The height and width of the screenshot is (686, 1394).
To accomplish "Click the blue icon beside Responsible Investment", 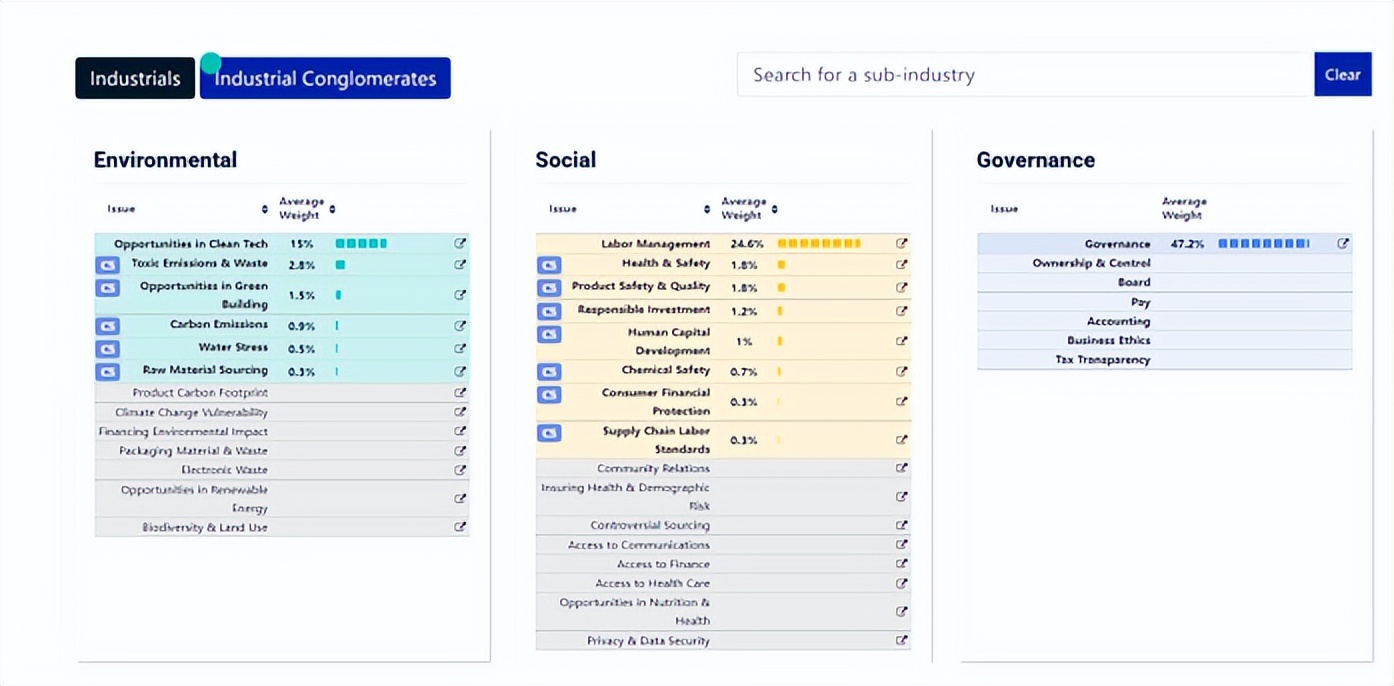I will [x=549, y=311].
